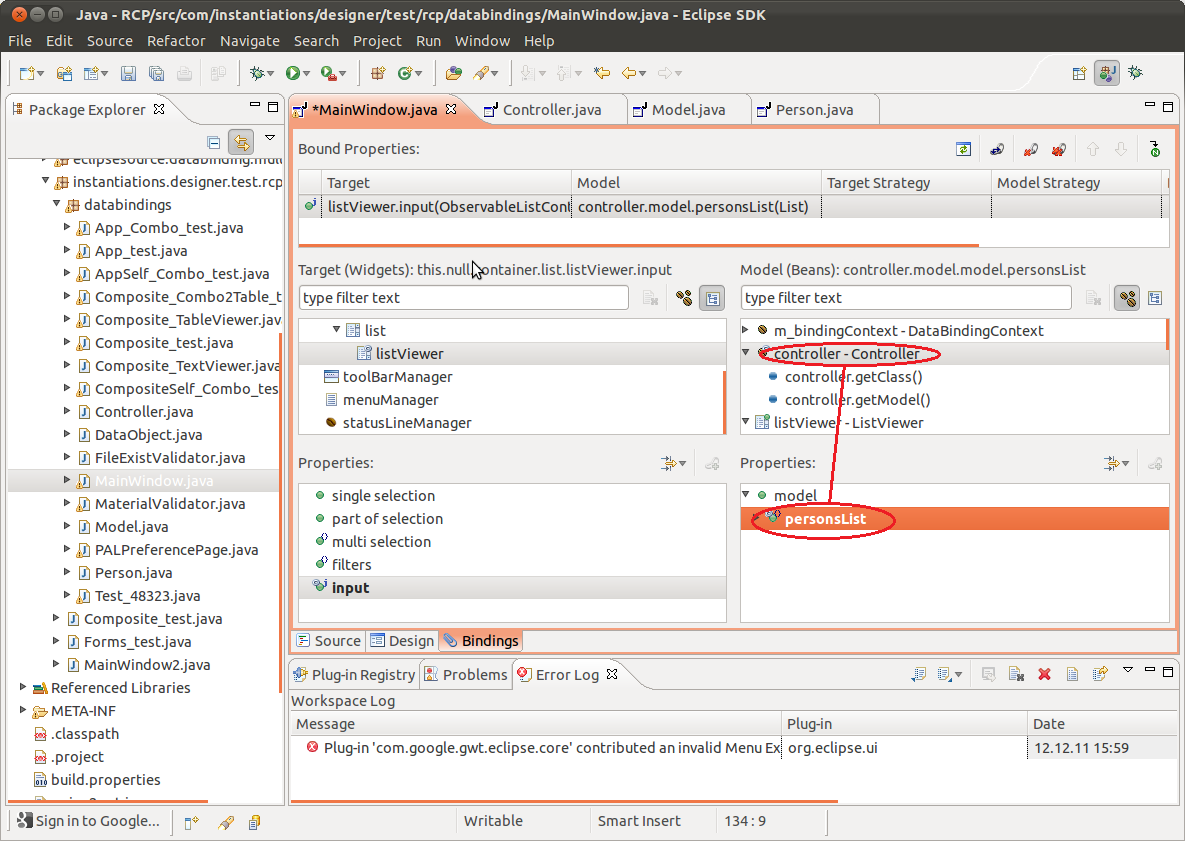
Task: Click the blue edit binding icon
Action: [x=997, y=150]
